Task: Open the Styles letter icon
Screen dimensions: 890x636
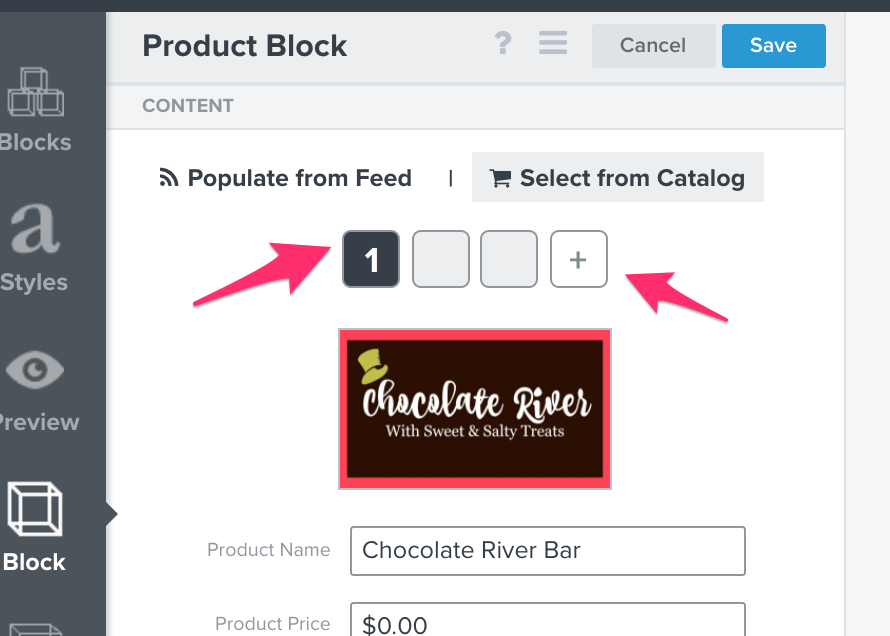Action: 35,228
